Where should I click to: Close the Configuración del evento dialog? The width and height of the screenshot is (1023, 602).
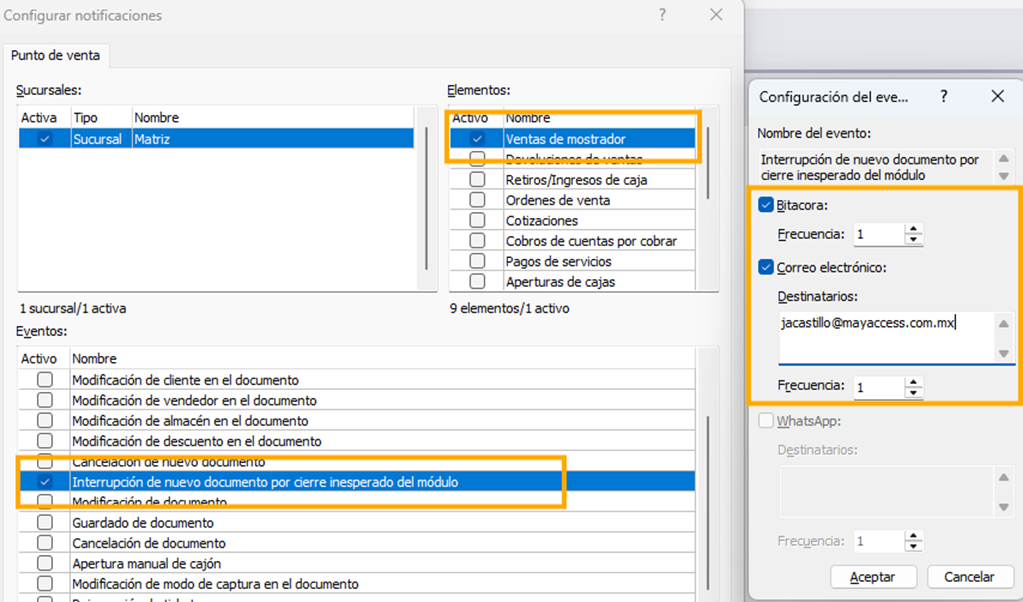click(x=997, y=96)
